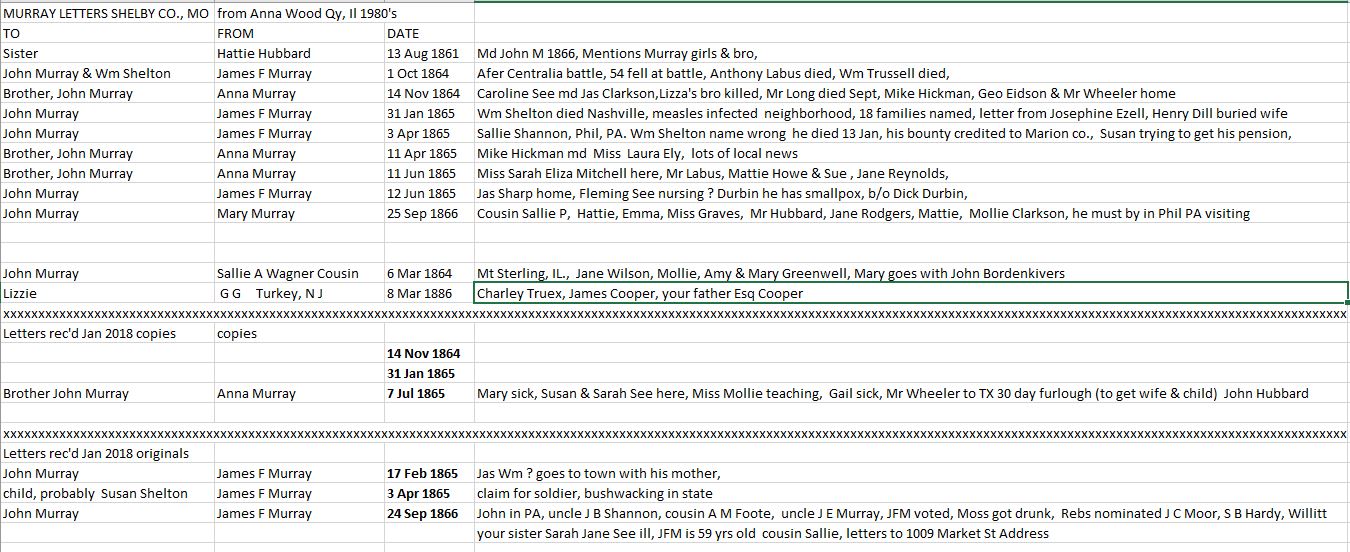Click 'Letters rec'd Jan 2018 copies' cell
Screen dimensions: 1350x552
click(106, 334)
